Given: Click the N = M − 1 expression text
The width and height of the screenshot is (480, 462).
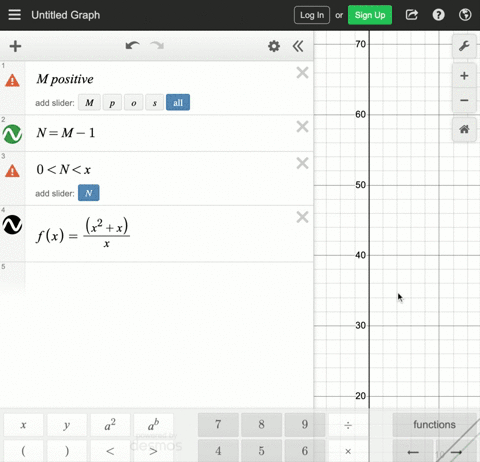Looking at the screenshot, I should [66, 133].
